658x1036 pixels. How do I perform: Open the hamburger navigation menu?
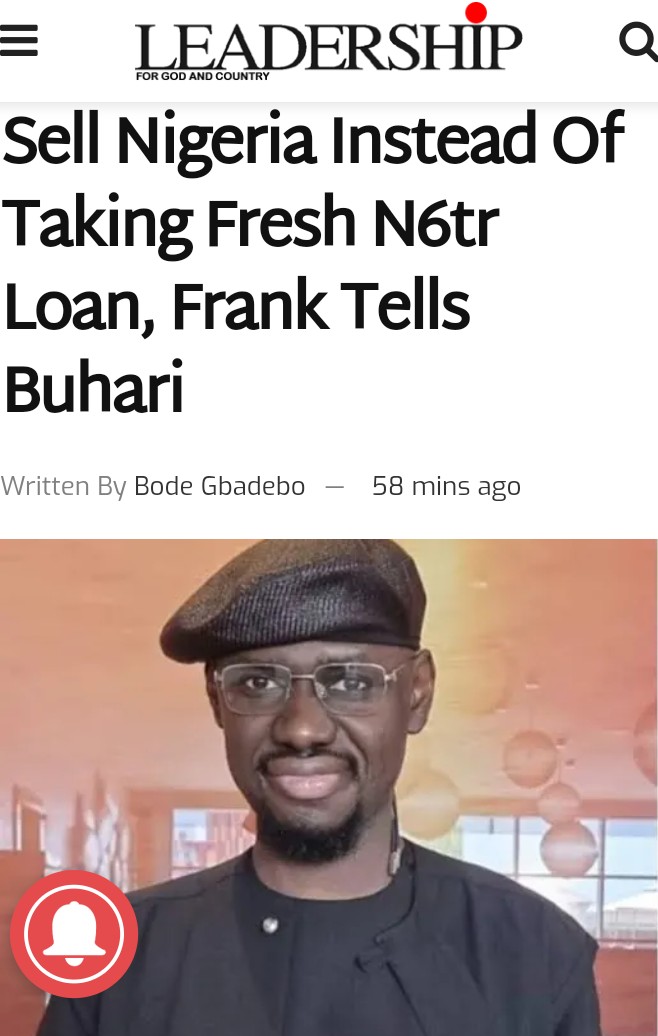coord(18,40)
